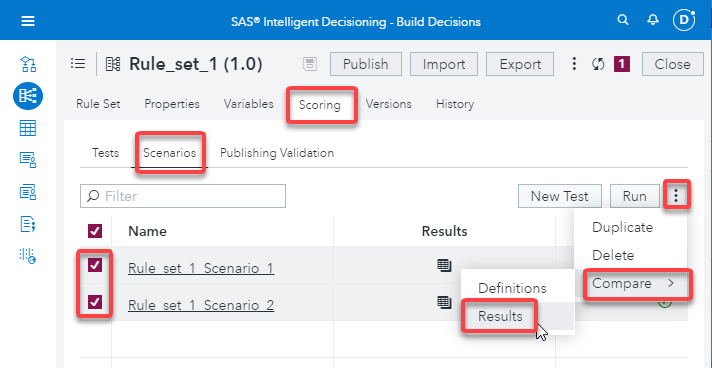The width and height of the screenshot is (712, 368).
Task: Sort by the Results column header
Action: coord(445,231)
